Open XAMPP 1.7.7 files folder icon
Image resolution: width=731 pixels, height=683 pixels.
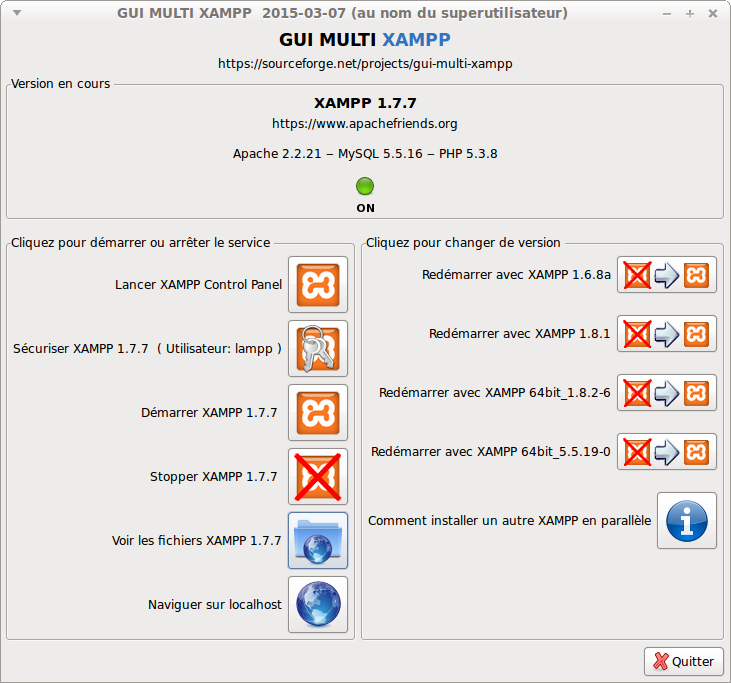point(318,540)
